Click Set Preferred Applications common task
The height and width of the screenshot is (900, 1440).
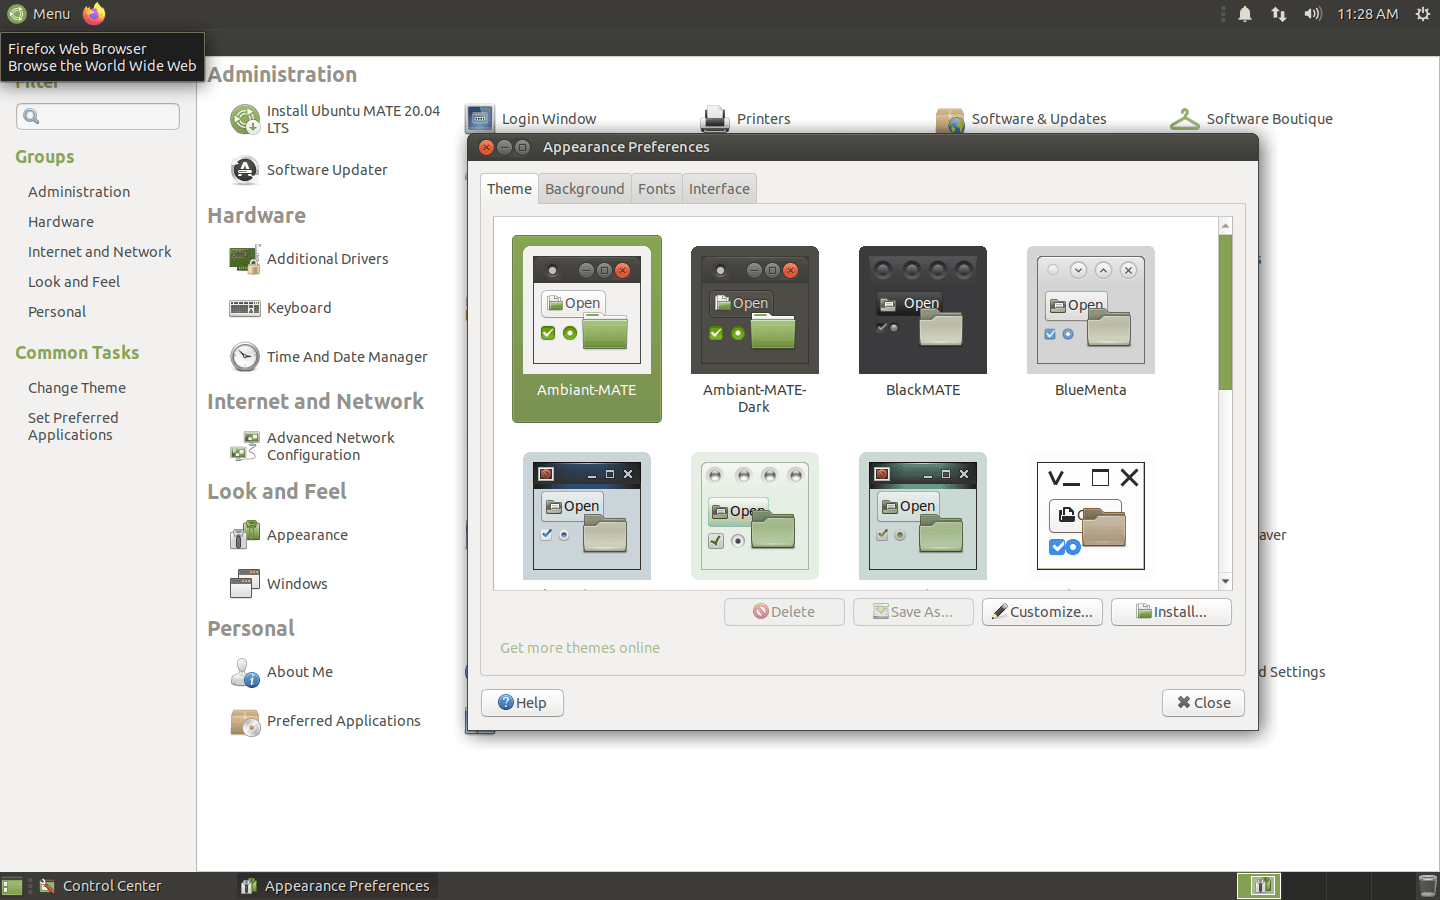point(73,426)
